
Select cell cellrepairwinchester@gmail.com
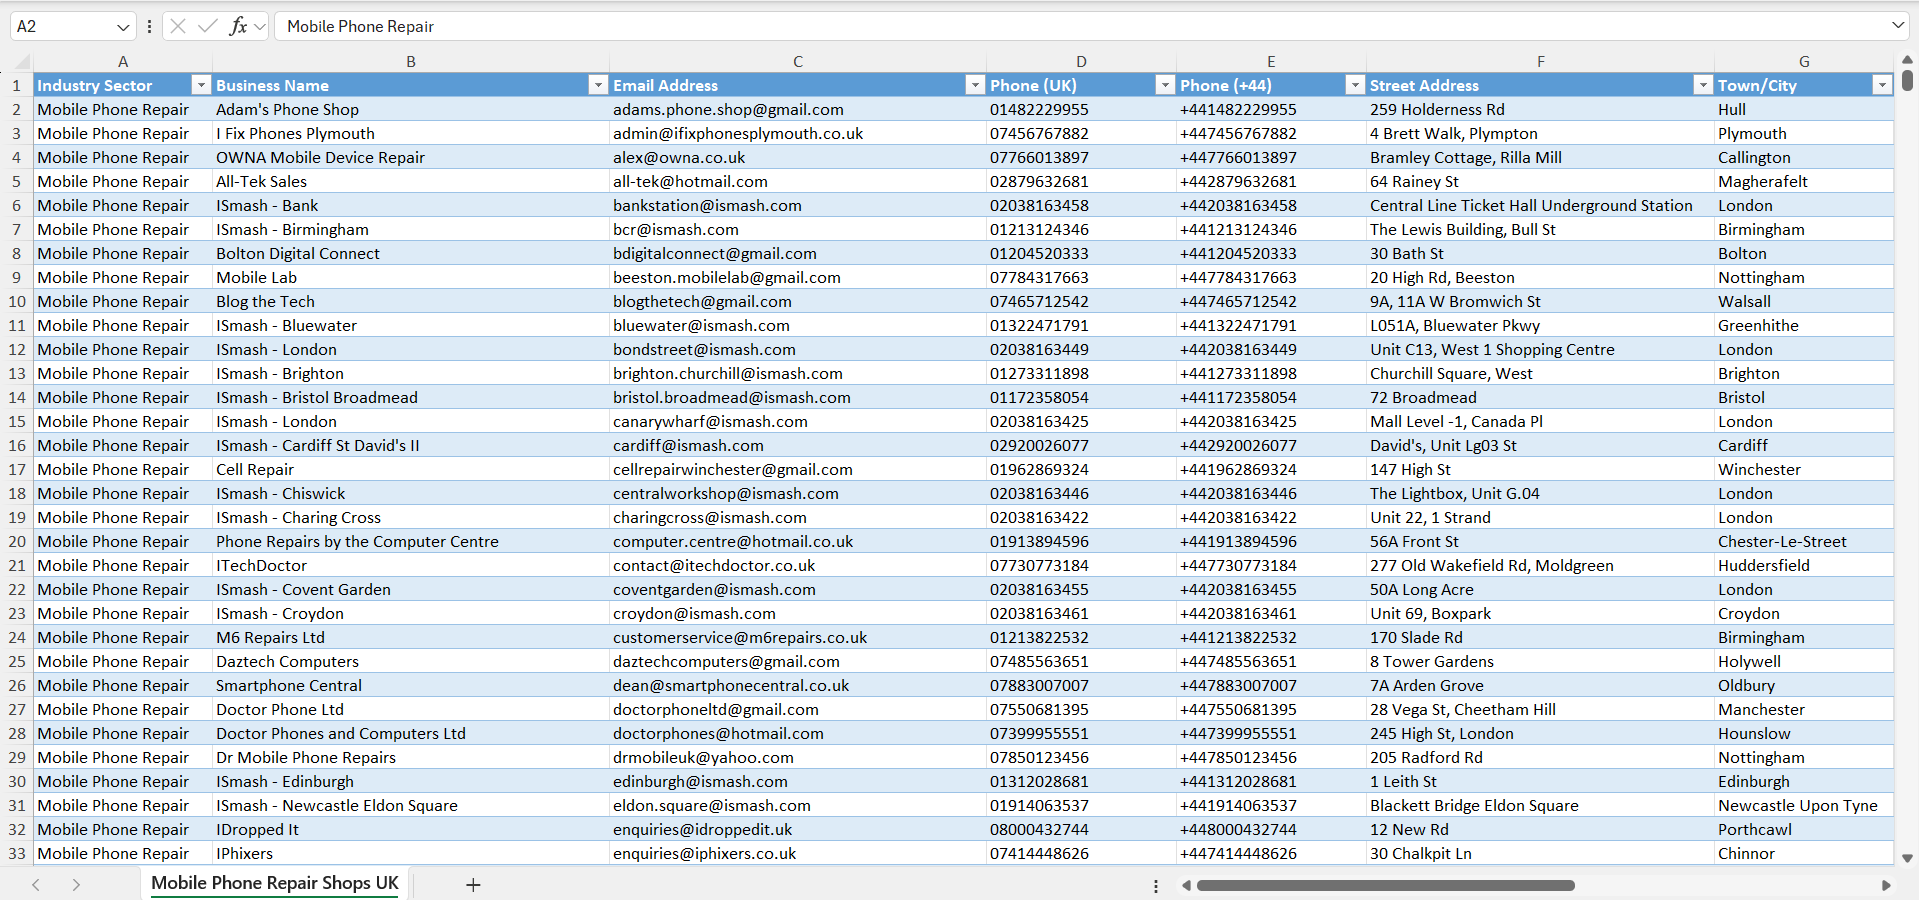pyautogui.click(x=798, y=469)
